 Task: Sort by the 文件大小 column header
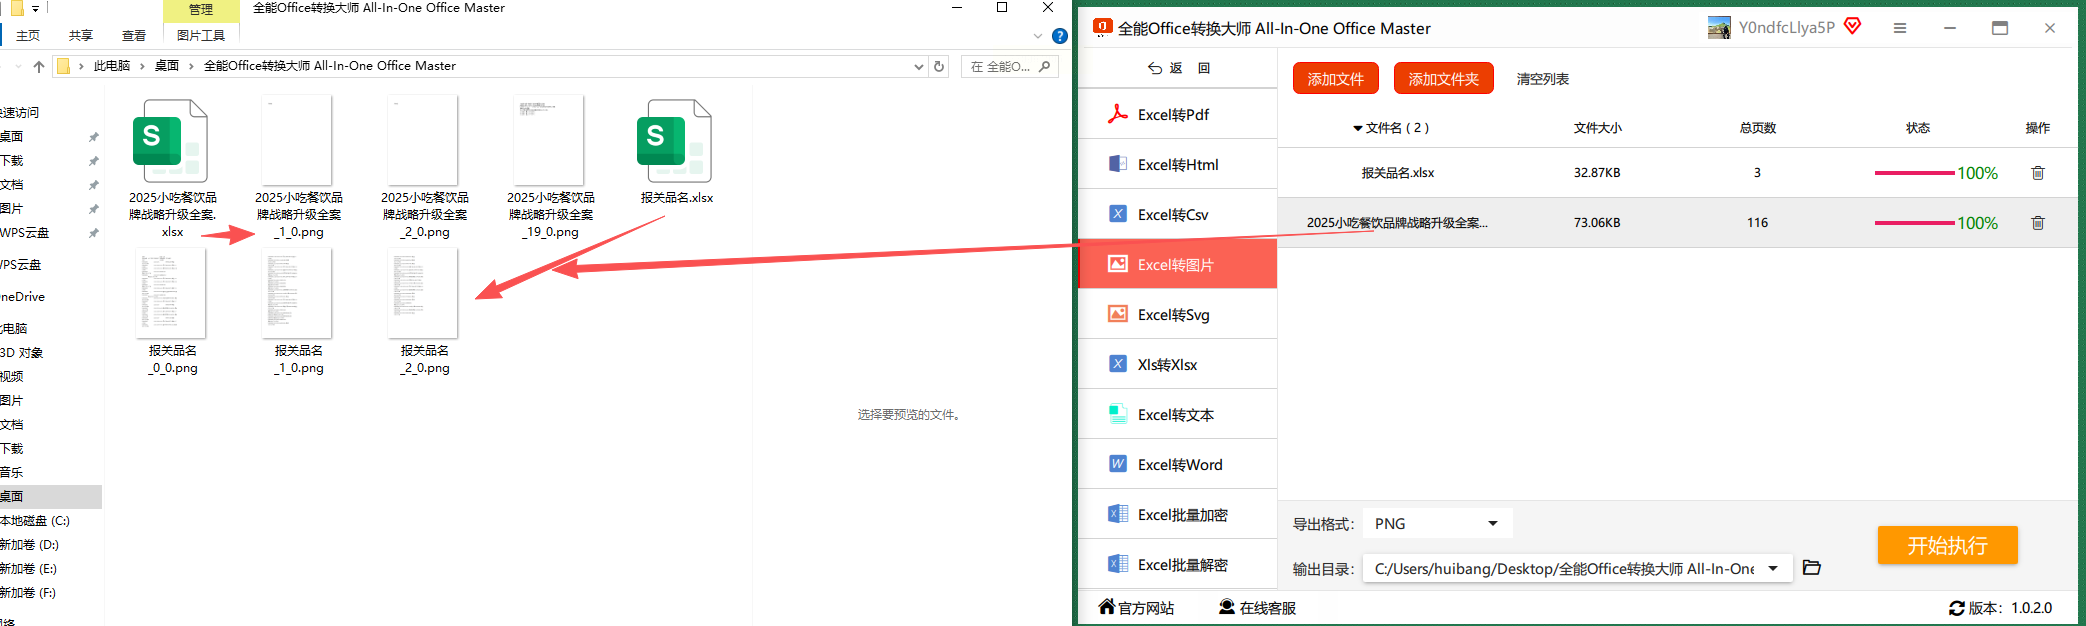tap(1597, 128)
